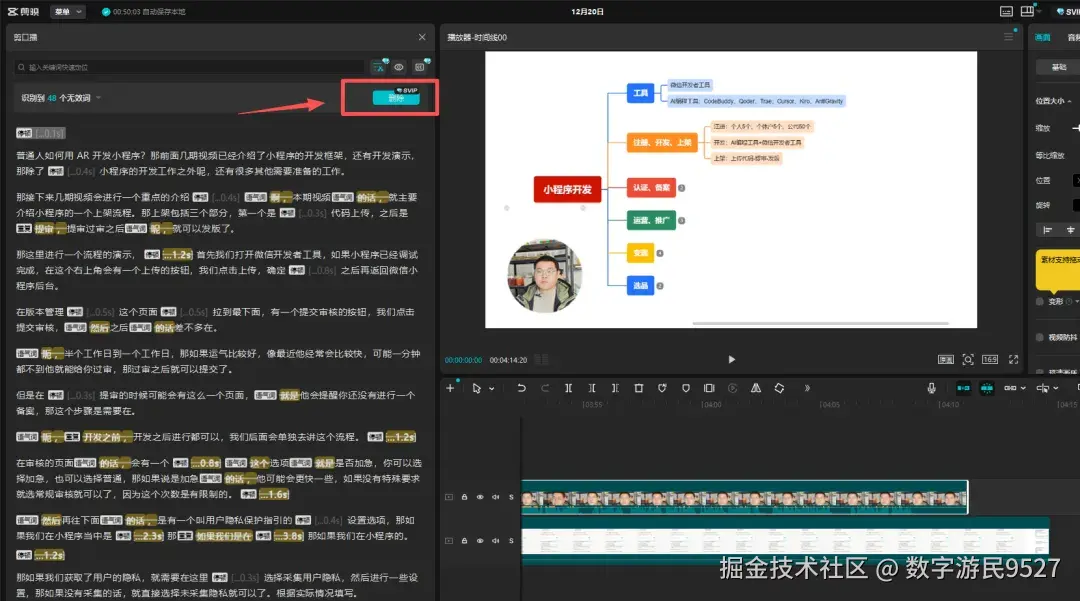This screenshot has height=601, width=1080.
Task: Click the filler-word removal icon beside search
Action: (380, 67)
